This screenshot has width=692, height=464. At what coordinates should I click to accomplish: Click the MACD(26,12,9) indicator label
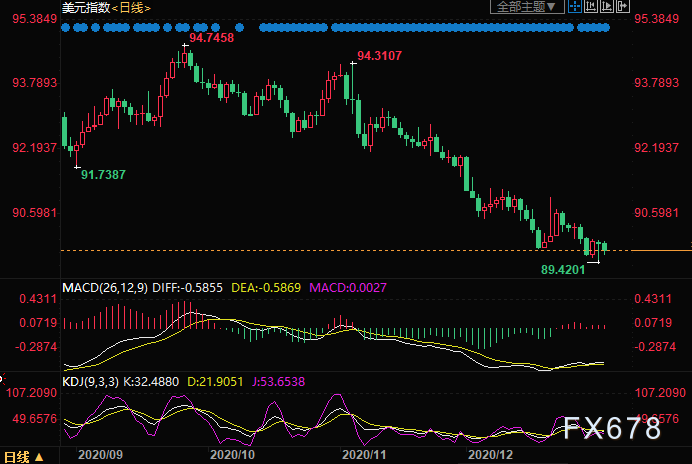point(104,288)
